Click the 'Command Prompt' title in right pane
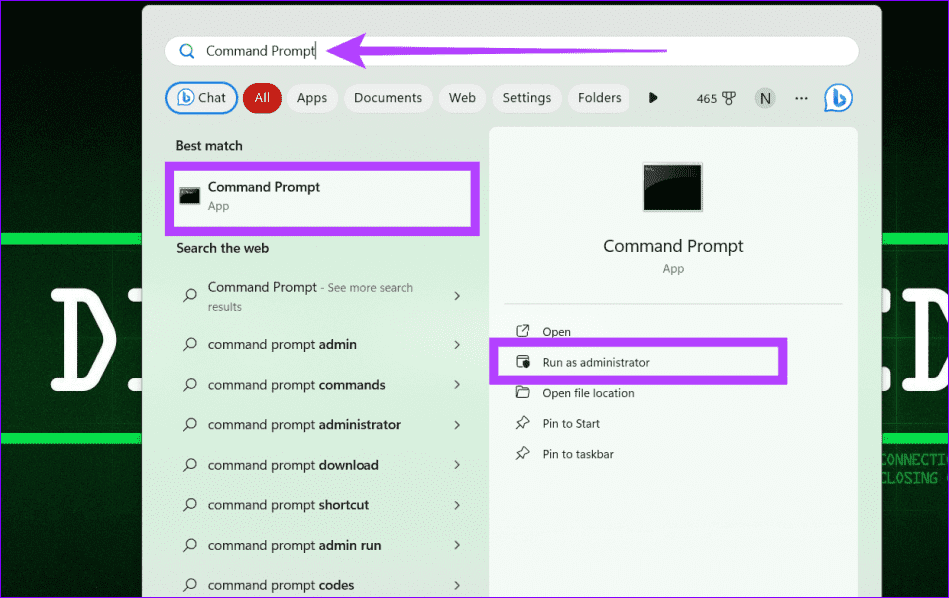 coord(673,246)
